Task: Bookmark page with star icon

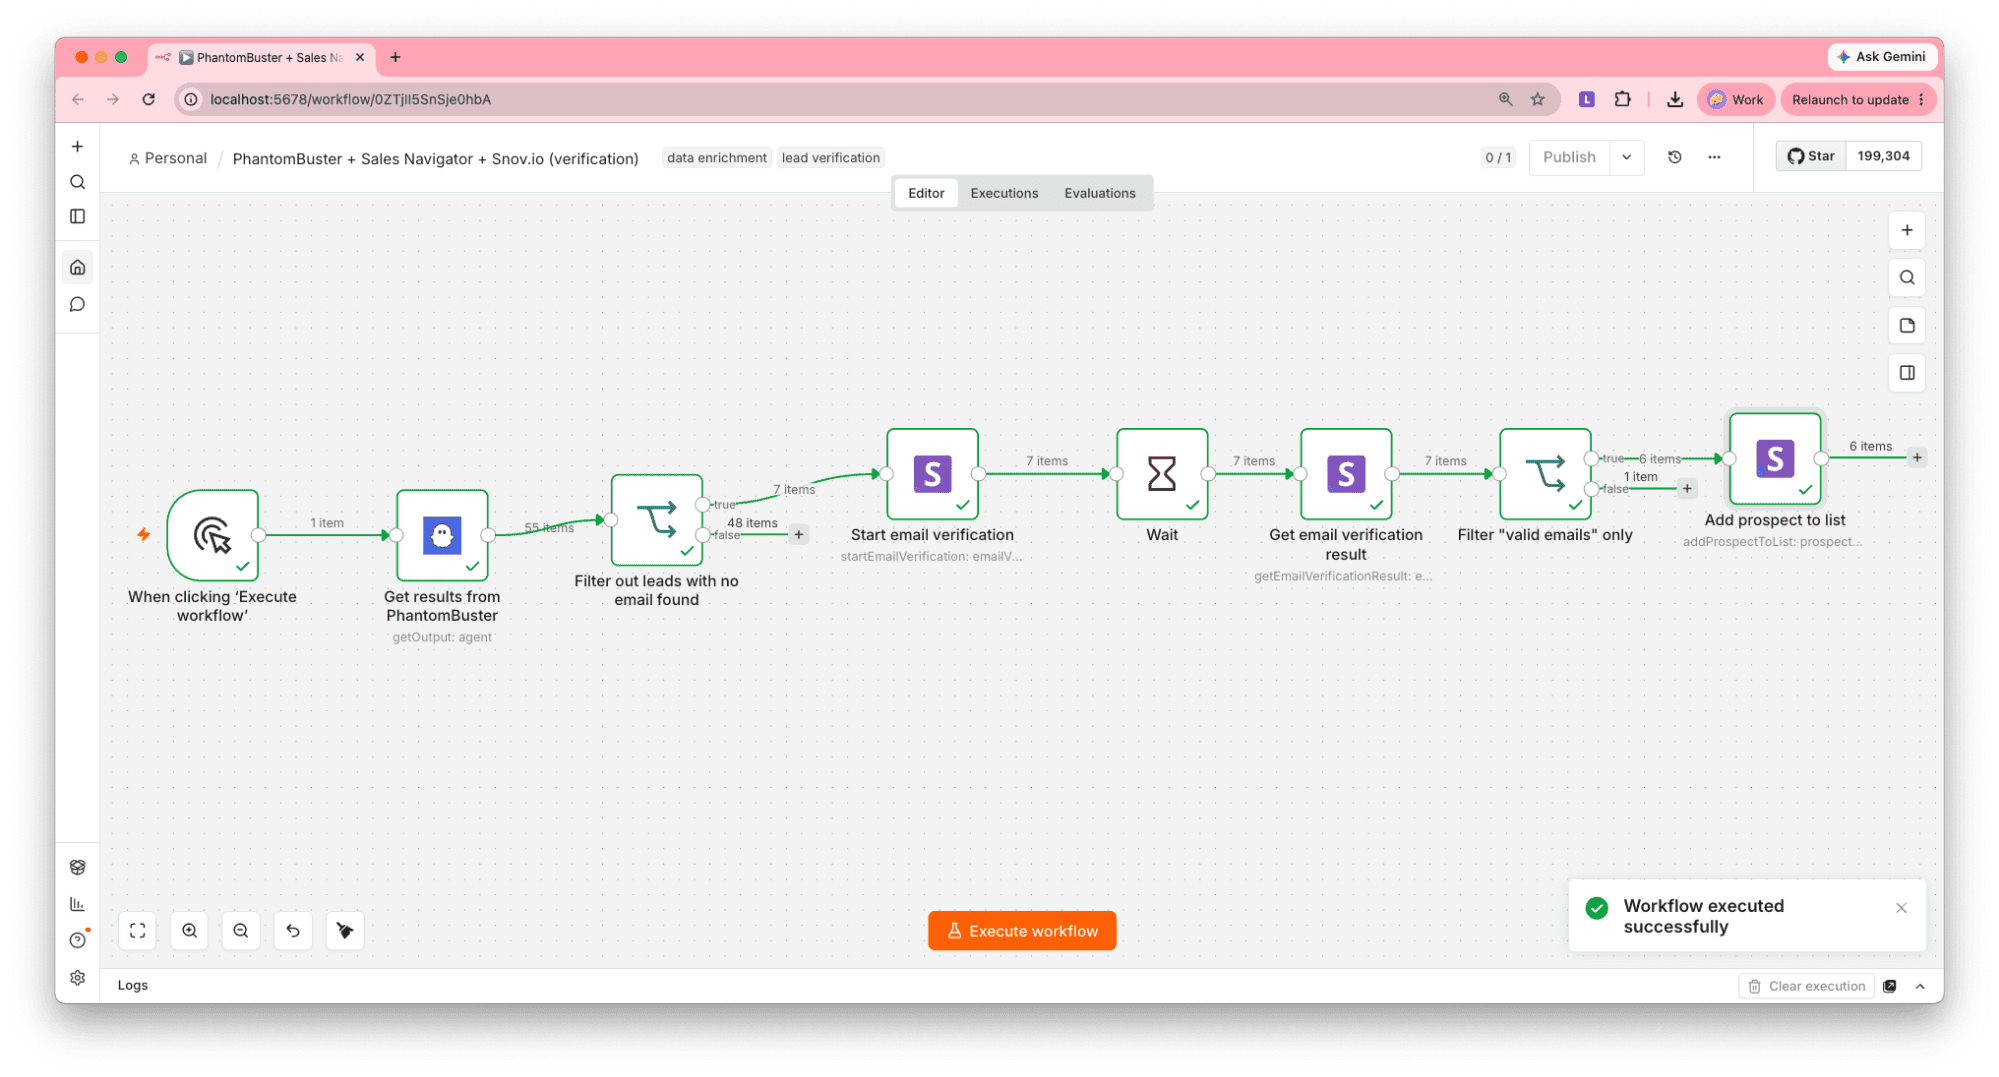Action: [x=1538, y=99]
